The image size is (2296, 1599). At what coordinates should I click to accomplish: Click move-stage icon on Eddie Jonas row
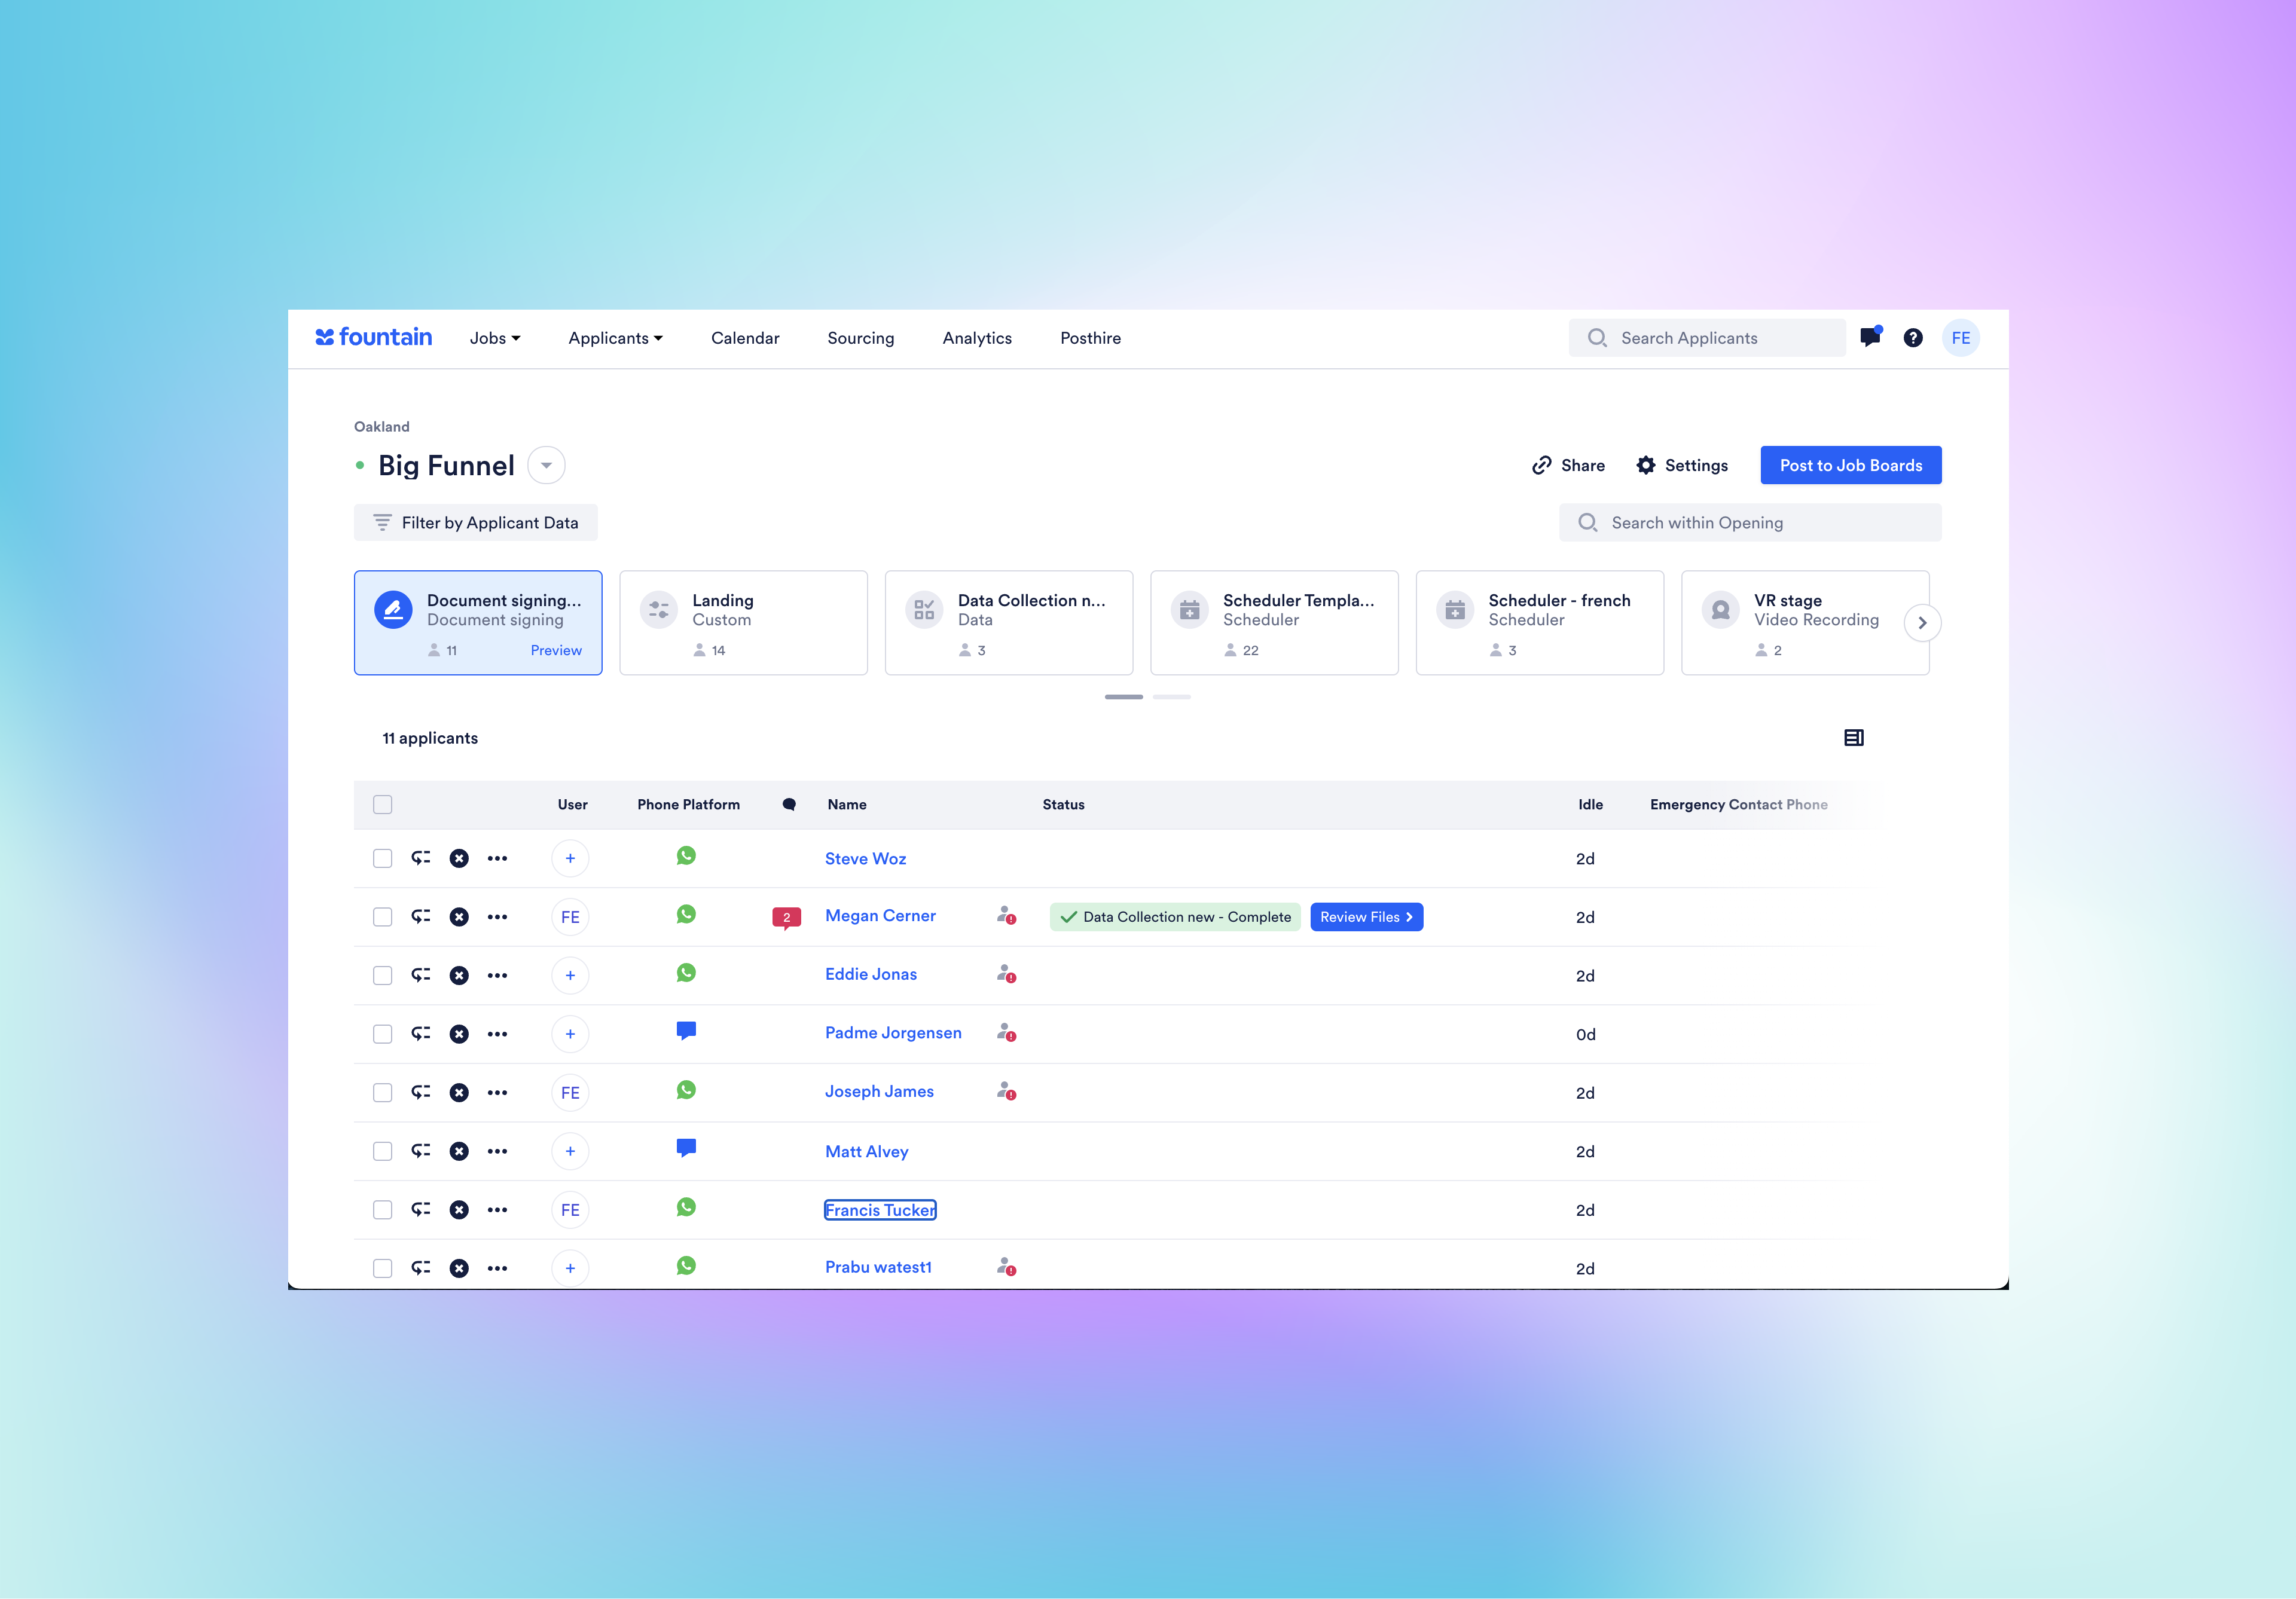(x=421, y=975)
